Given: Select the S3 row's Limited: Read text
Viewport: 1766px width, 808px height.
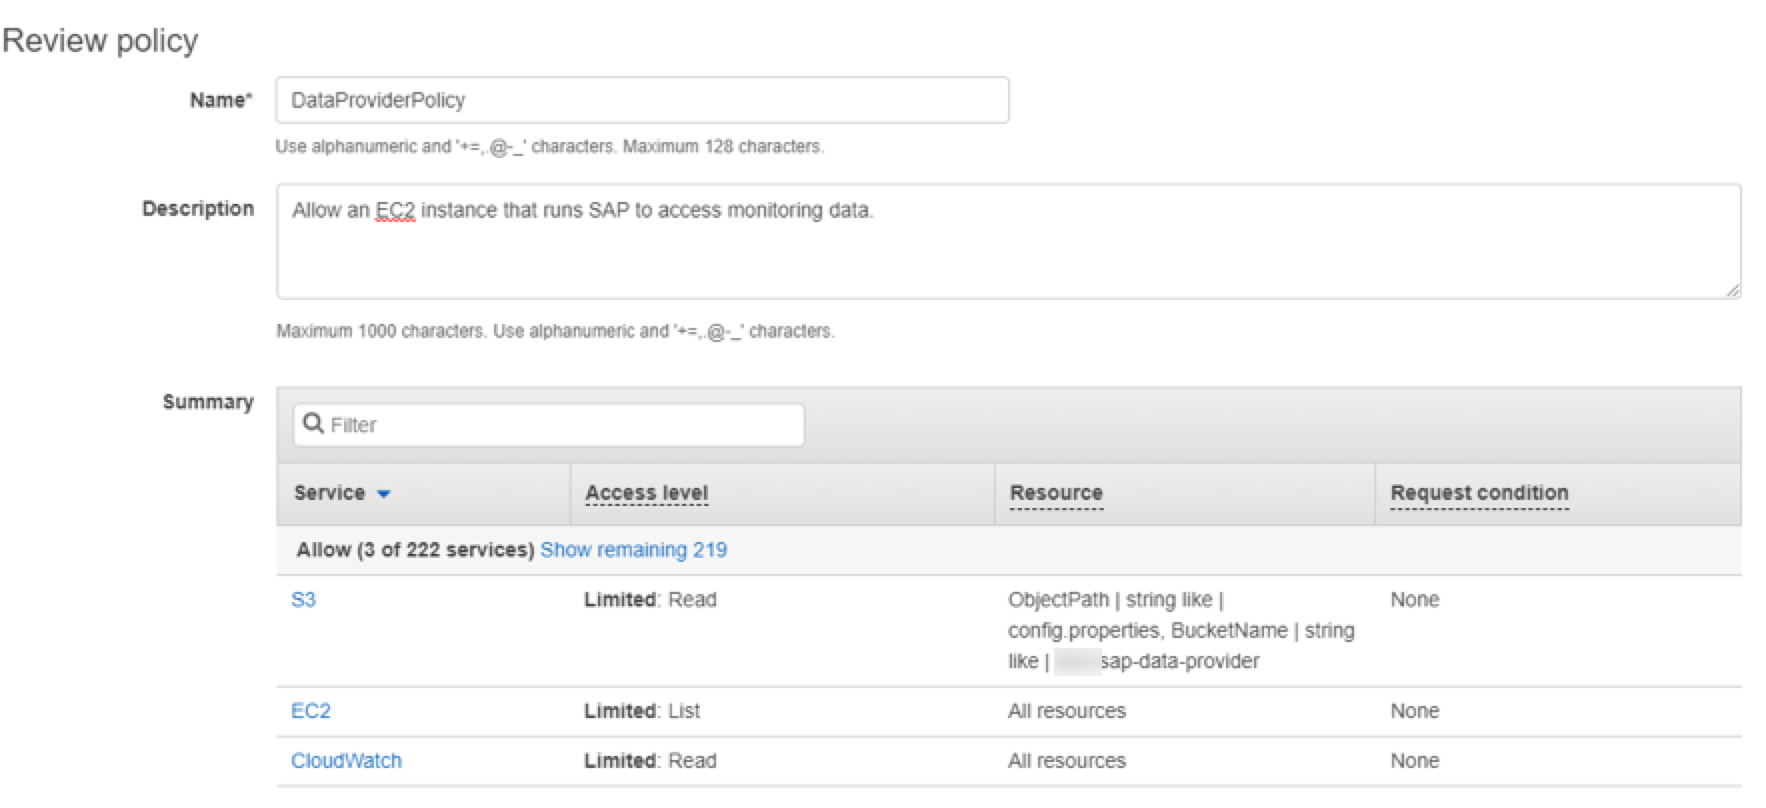Looking at the screenshot, I should click(x=650, y=600).
